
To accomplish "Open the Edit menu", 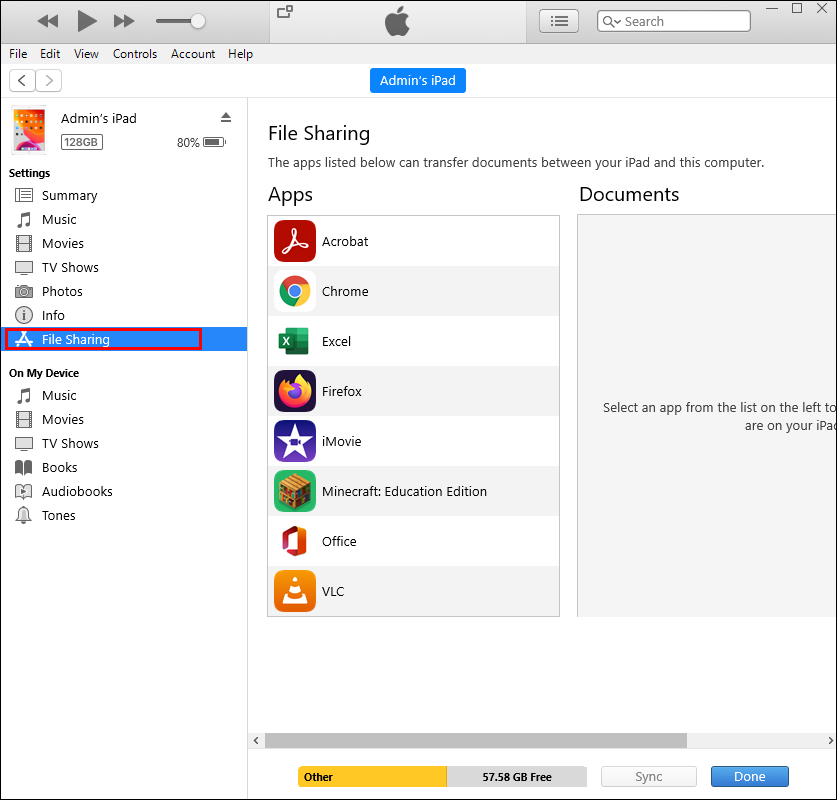I will [50, 54].
